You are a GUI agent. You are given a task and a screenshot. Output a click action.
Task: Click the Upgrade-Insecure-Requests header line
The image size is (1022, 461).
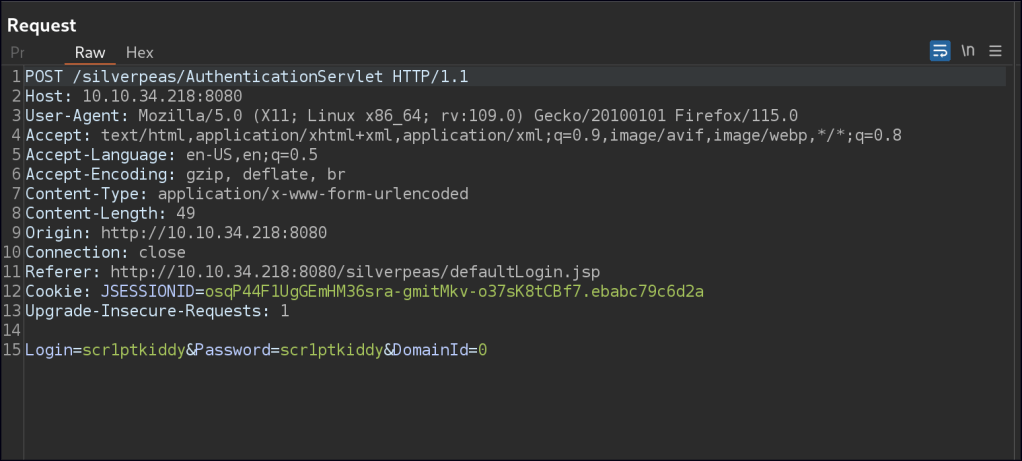(x=157, y=311)
